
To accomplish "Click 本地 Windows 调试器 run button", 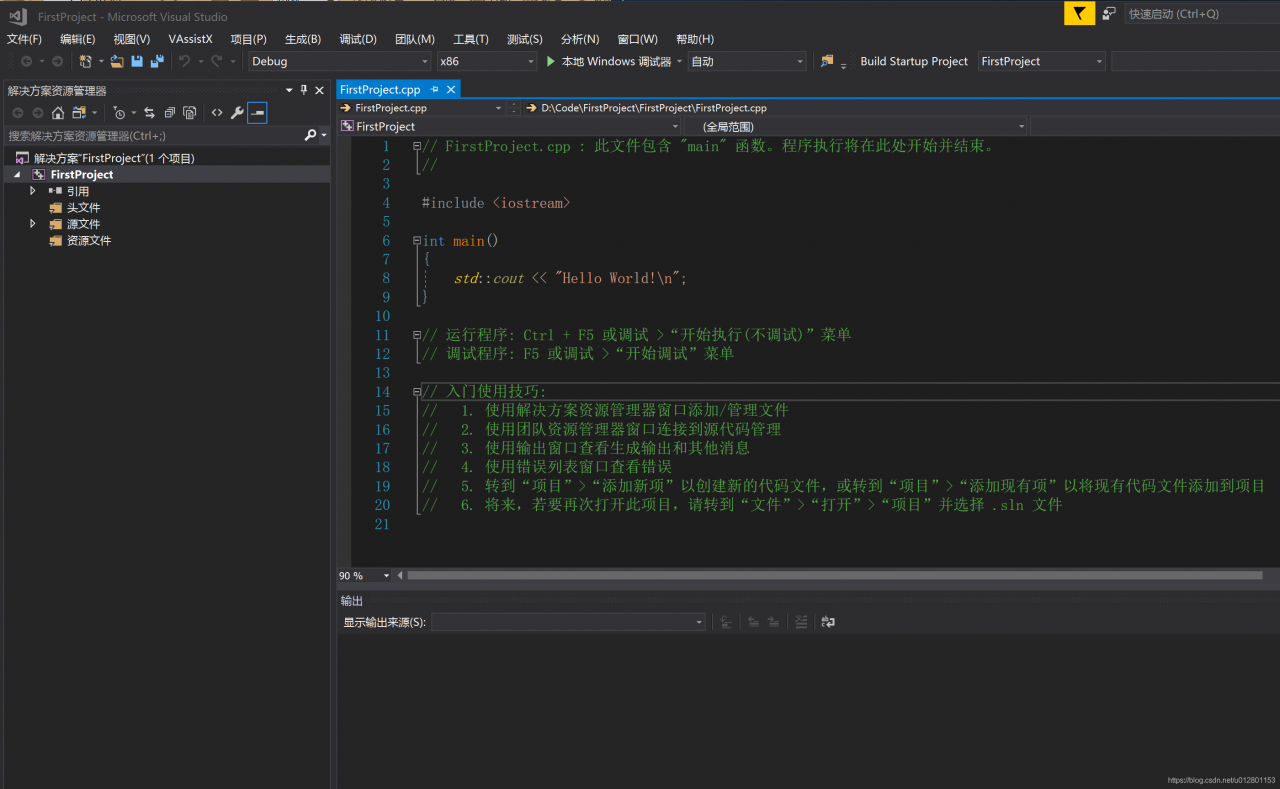I will click(x=608, y=61).
